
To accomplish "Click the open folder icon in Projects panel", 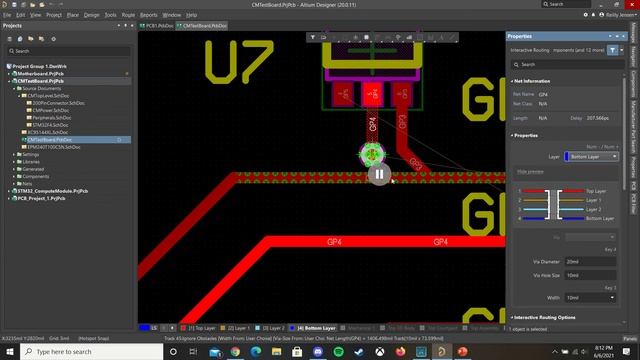I will [x=31, y=39].
